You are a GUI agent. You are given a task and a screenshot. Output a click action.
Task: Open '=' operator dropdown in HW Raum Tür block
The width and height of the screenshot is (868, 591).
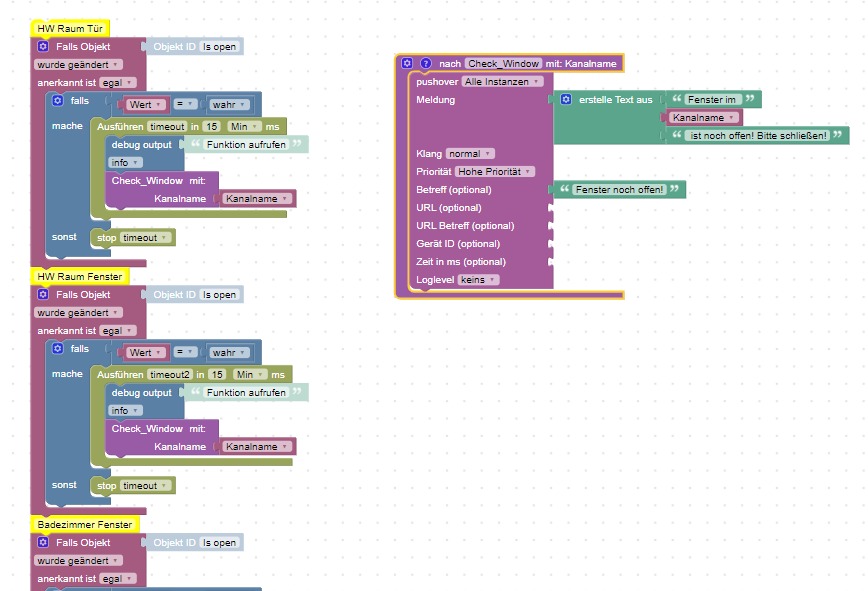185,104
